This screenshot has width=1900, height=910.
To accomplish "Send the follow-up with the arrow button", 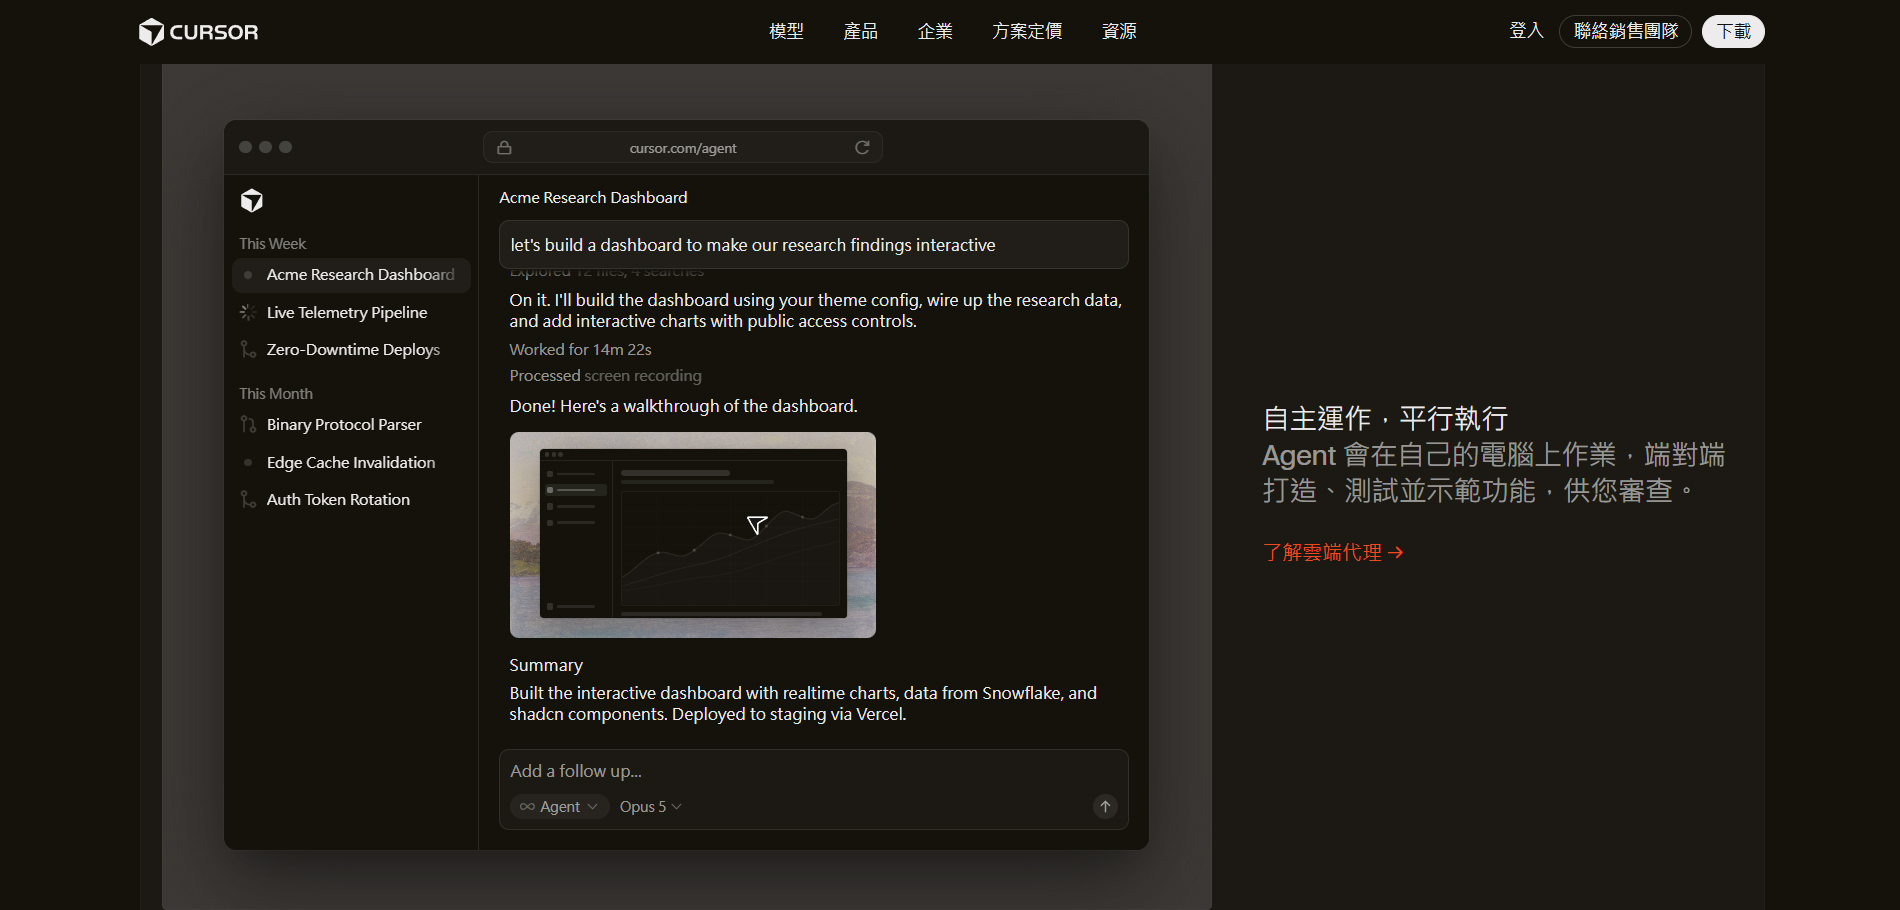I will pos(1105,807).
